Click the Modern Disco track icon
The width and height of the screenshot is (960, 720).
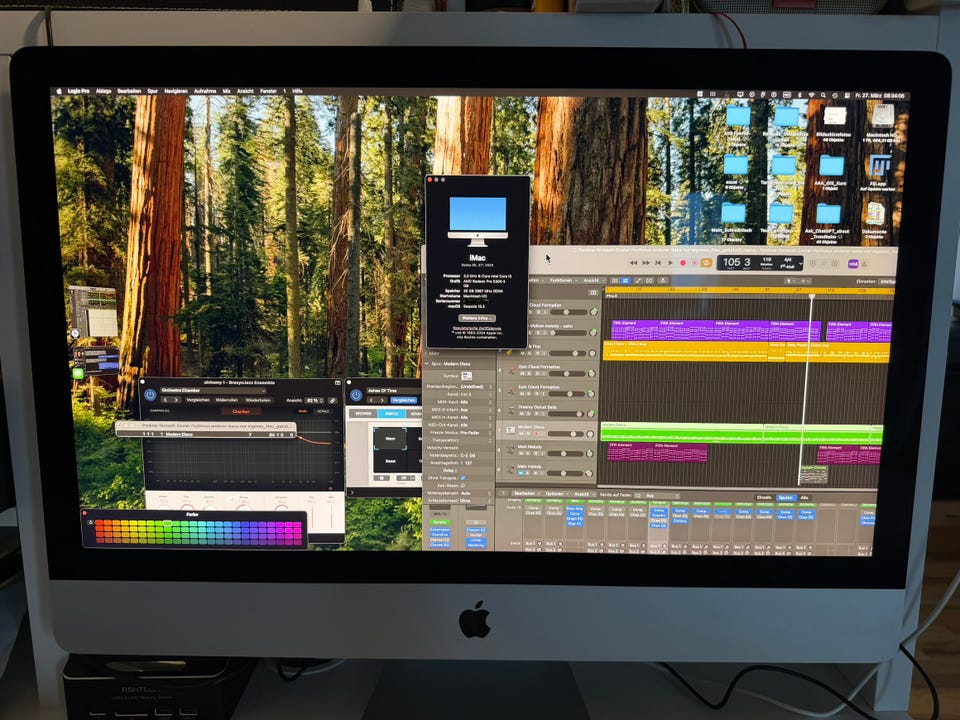pos(510,430)
